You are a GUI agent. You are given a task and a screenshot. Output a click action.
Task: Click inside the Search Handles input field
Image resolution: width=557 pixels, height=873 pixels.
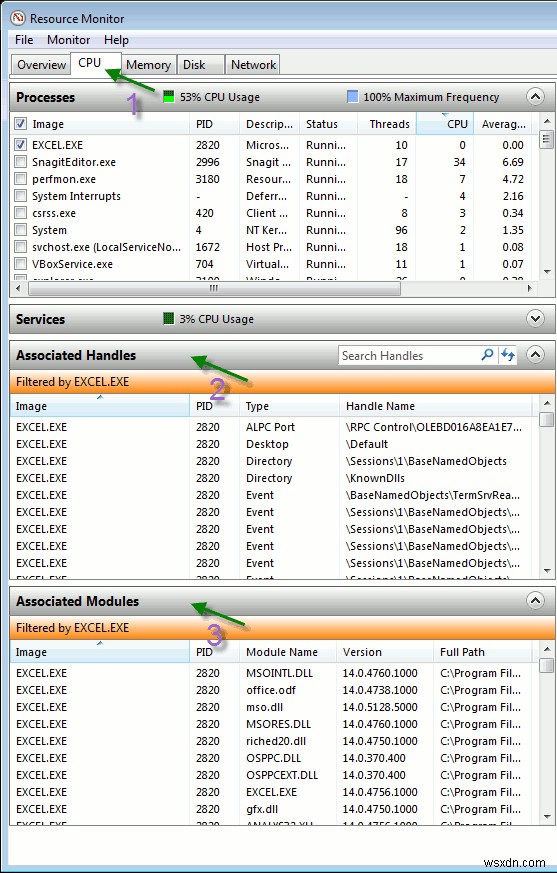(409, 355)
